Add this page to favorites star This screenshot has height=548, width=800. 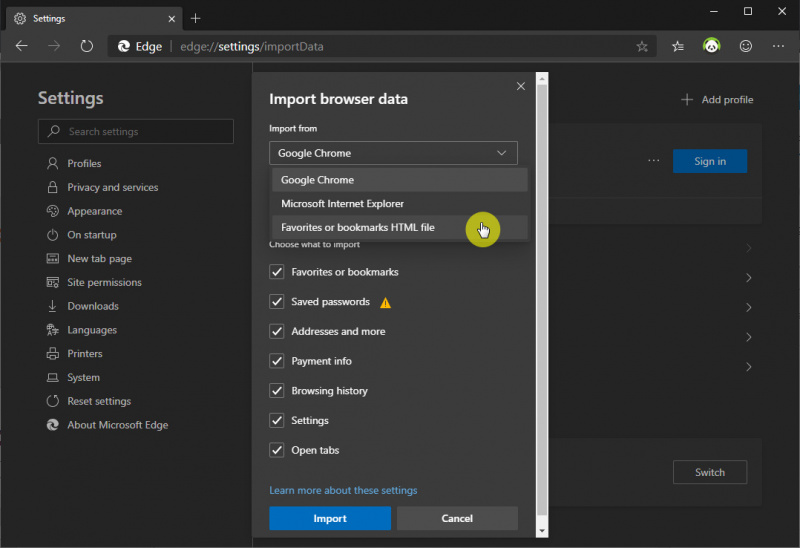pyautogui.click(x=642, y=46)
